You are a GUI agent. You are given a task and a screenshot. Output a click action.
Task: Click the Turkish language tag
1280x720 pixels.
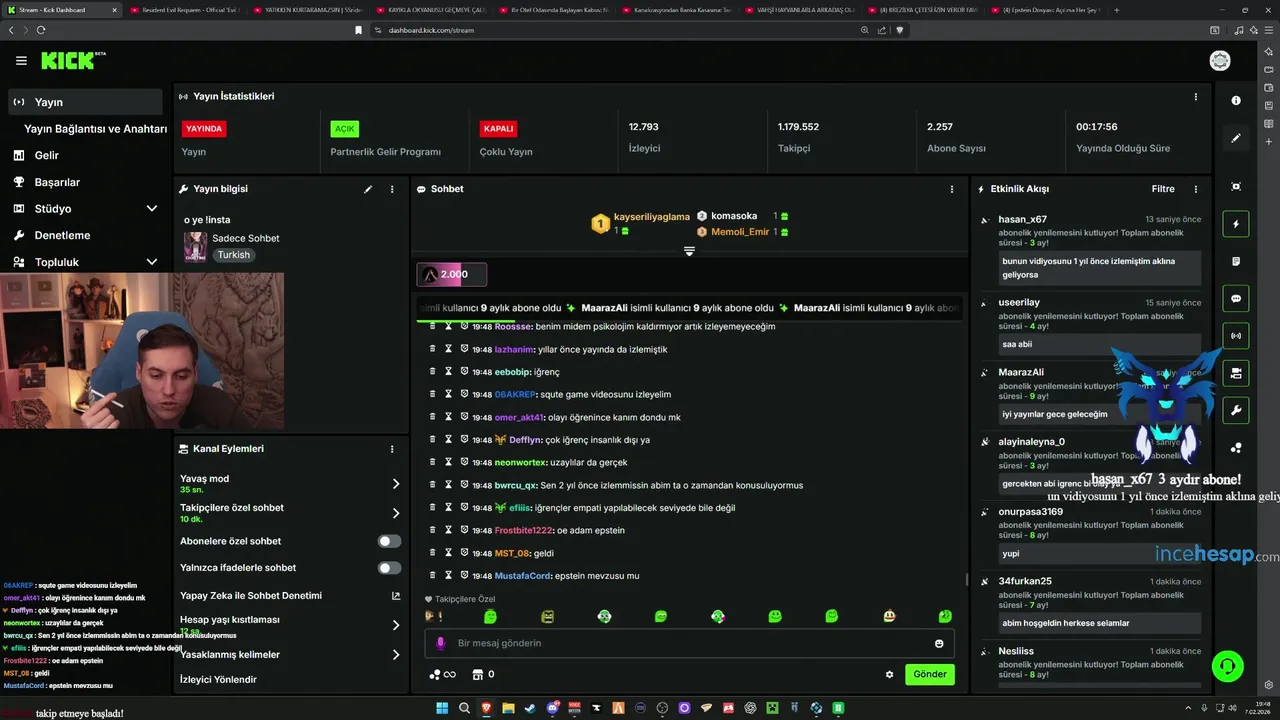(x=234, y=255)
